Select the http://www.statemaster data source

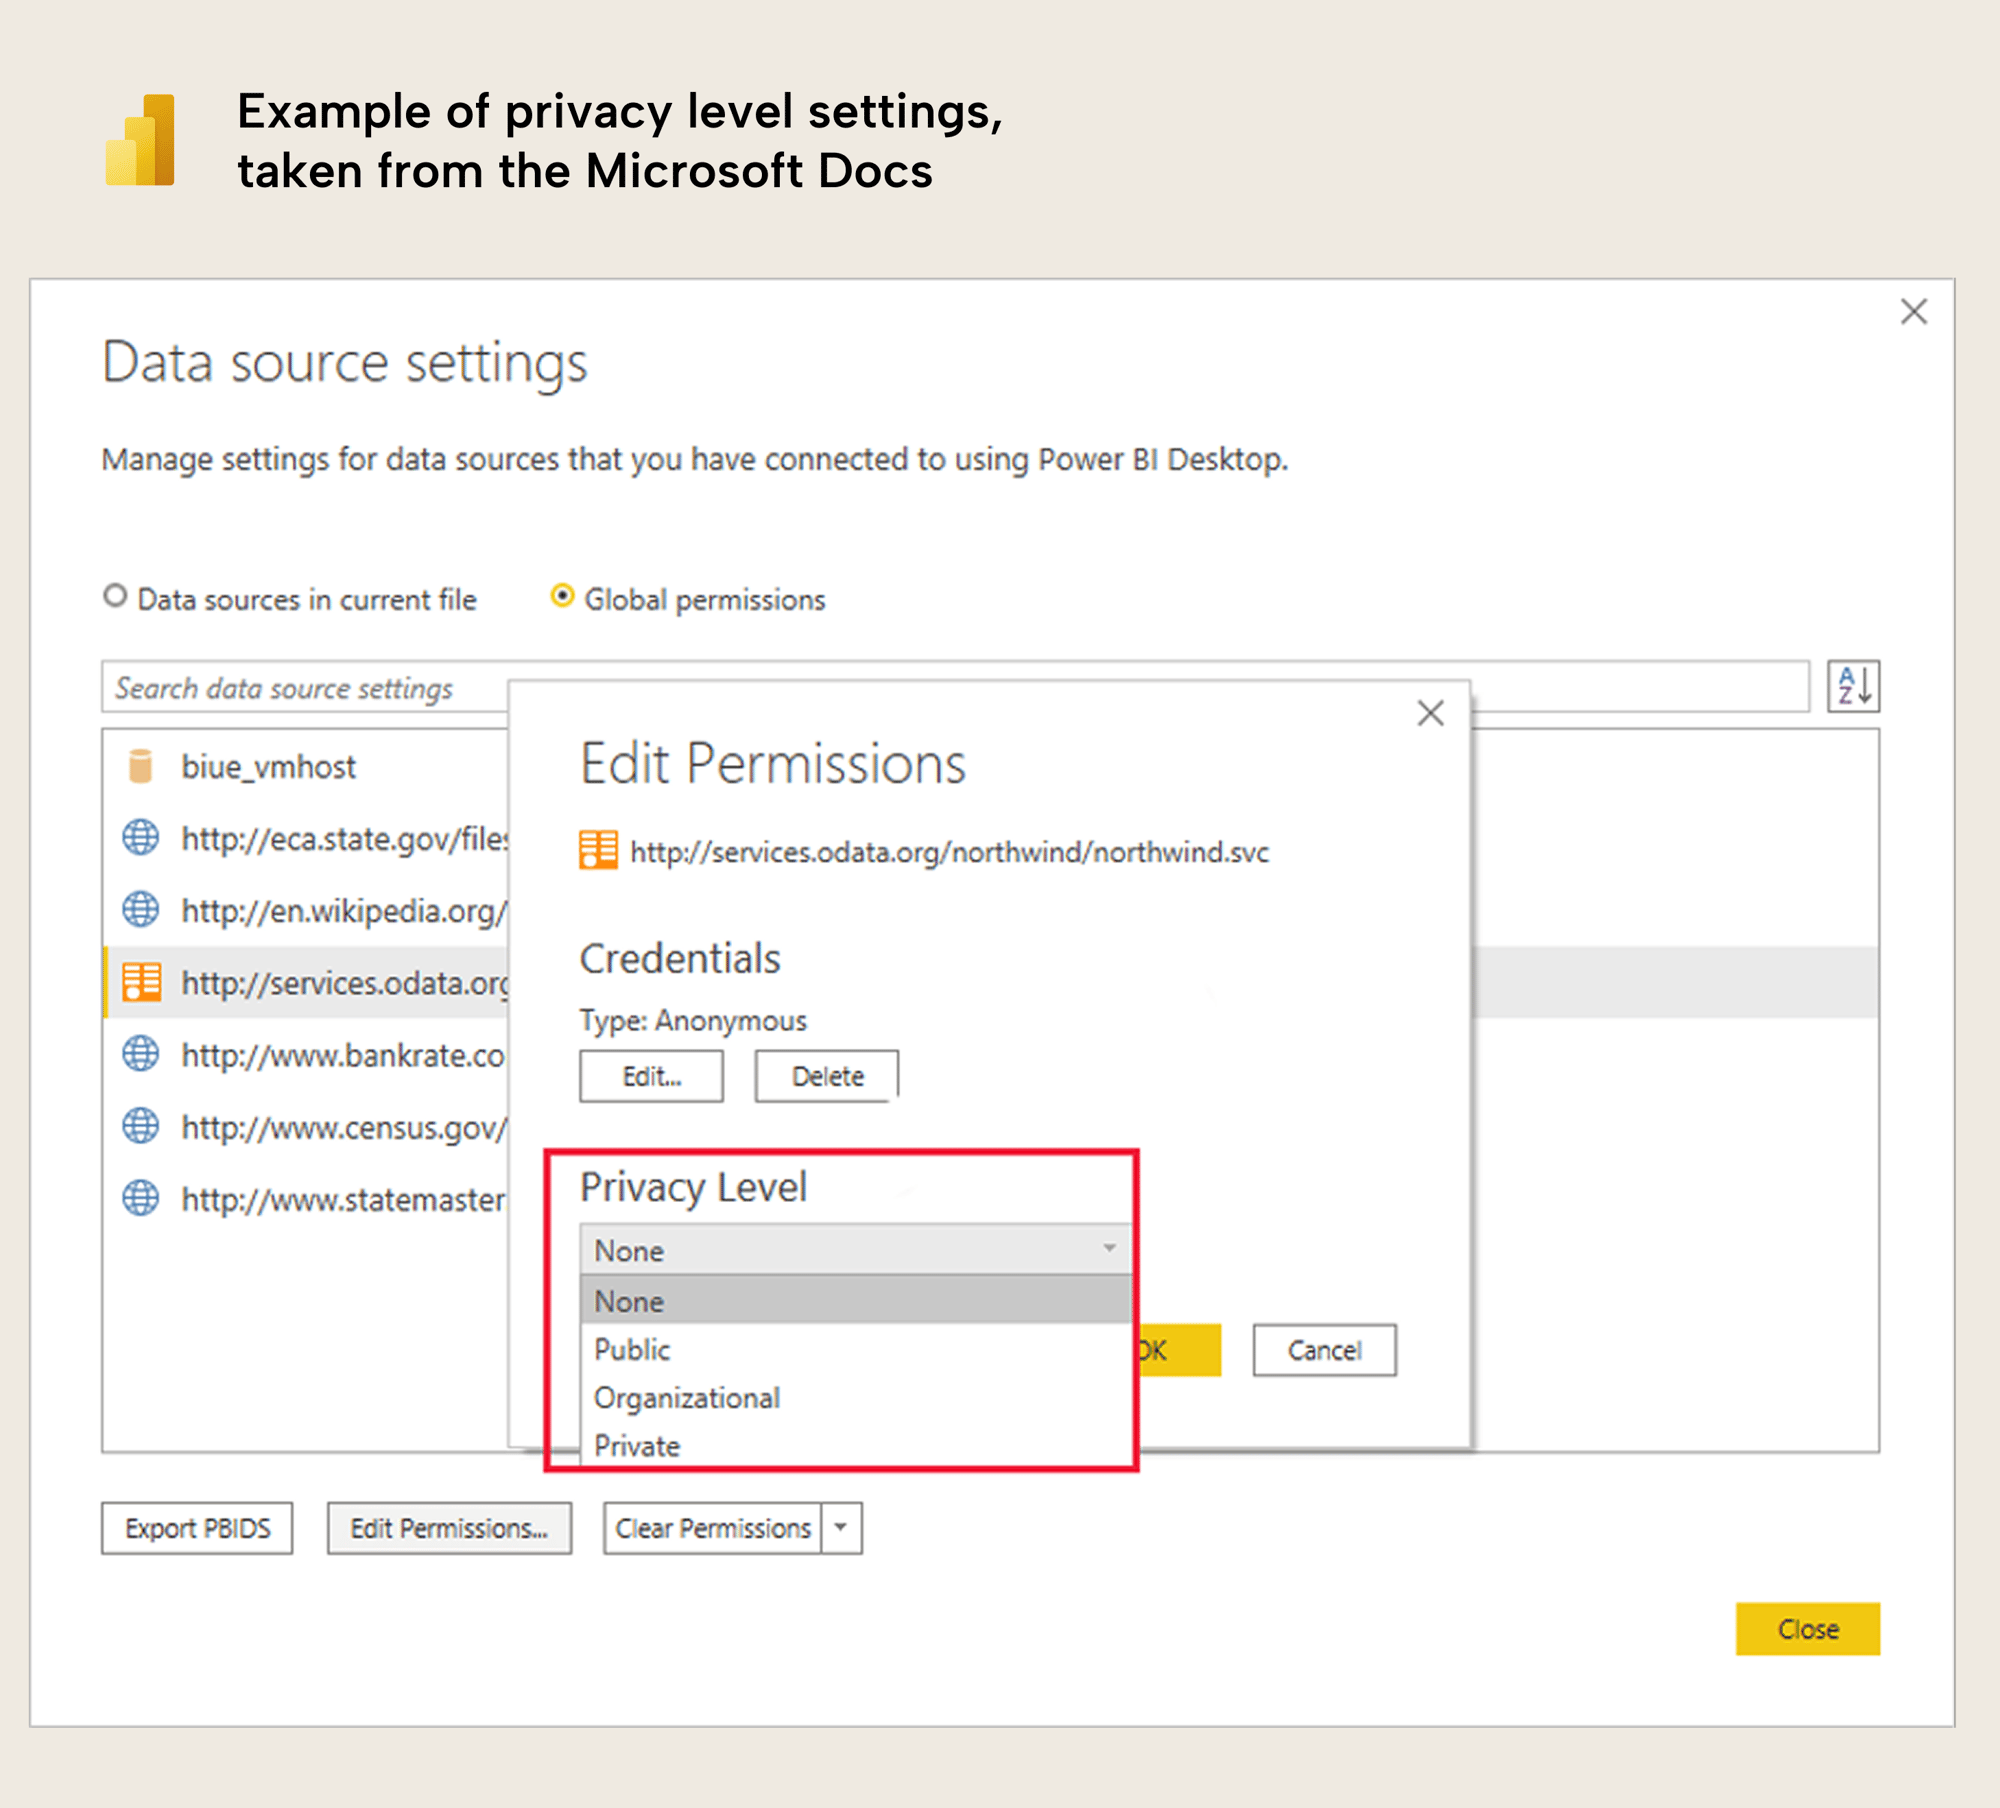(306, 1198)
